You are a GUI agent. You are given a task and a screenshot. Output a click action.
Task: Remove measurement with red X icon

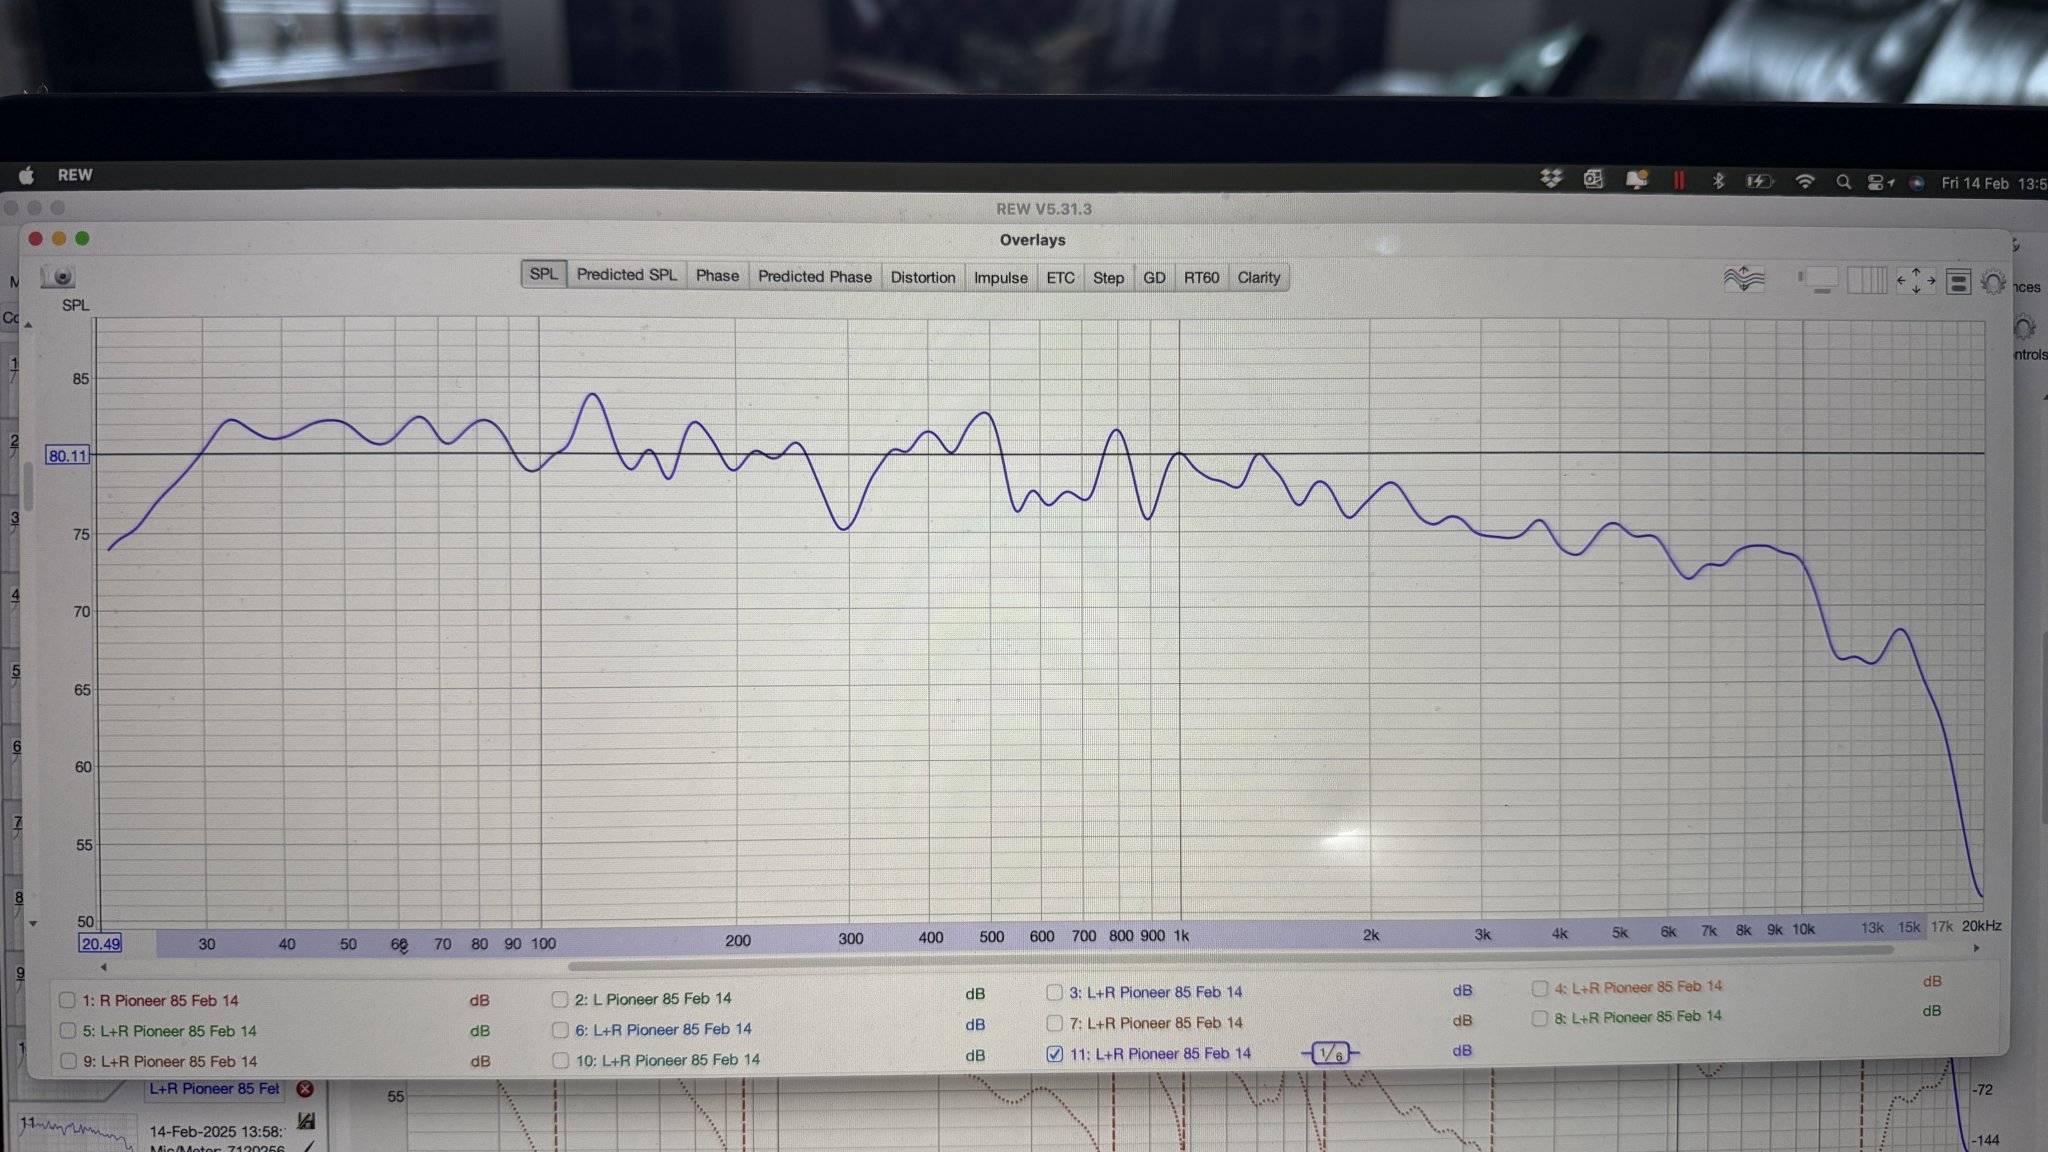tap(305, 1089)
